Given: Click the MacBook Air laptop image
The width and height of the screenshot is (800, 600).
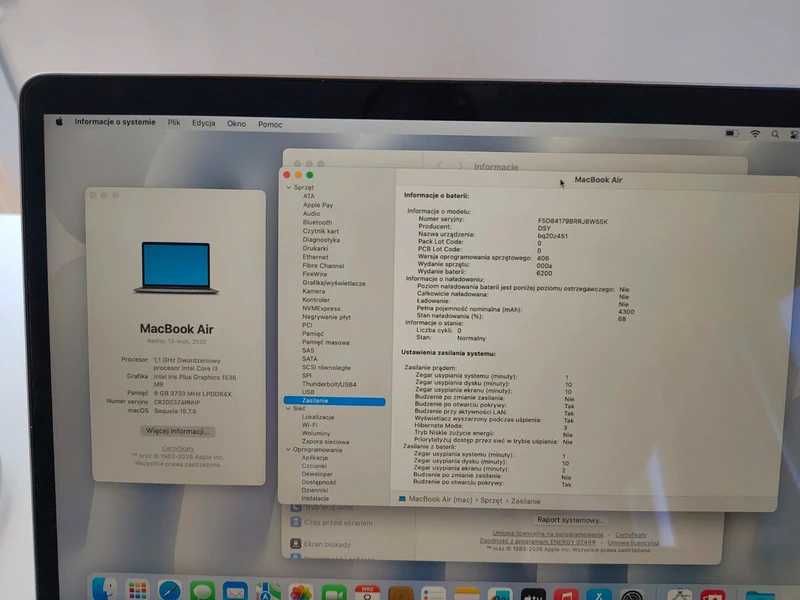Looking at the screenshot, I should coord(176,267).
